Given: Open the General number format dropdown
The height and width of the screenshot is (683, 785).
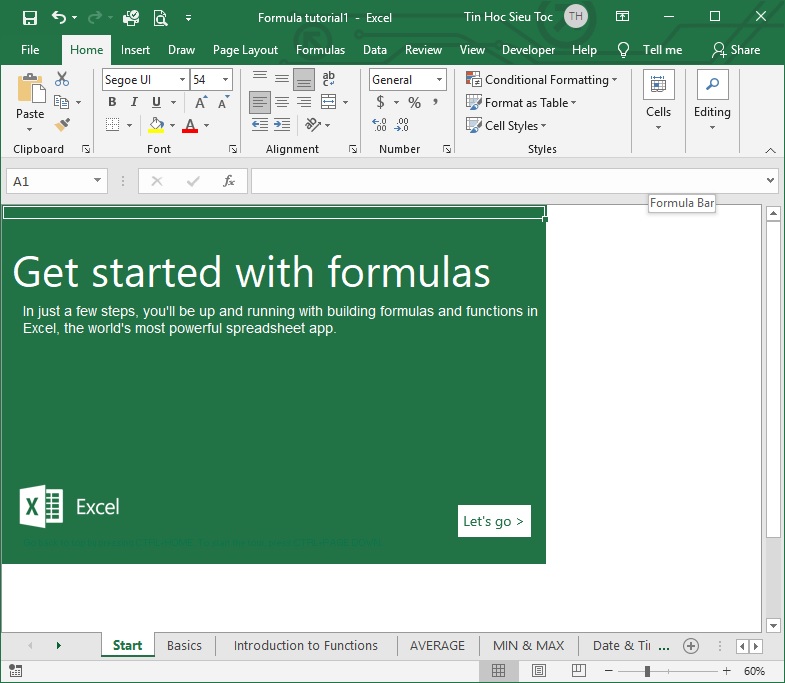Looking at the screenshot, I should (x=439, y=80).
